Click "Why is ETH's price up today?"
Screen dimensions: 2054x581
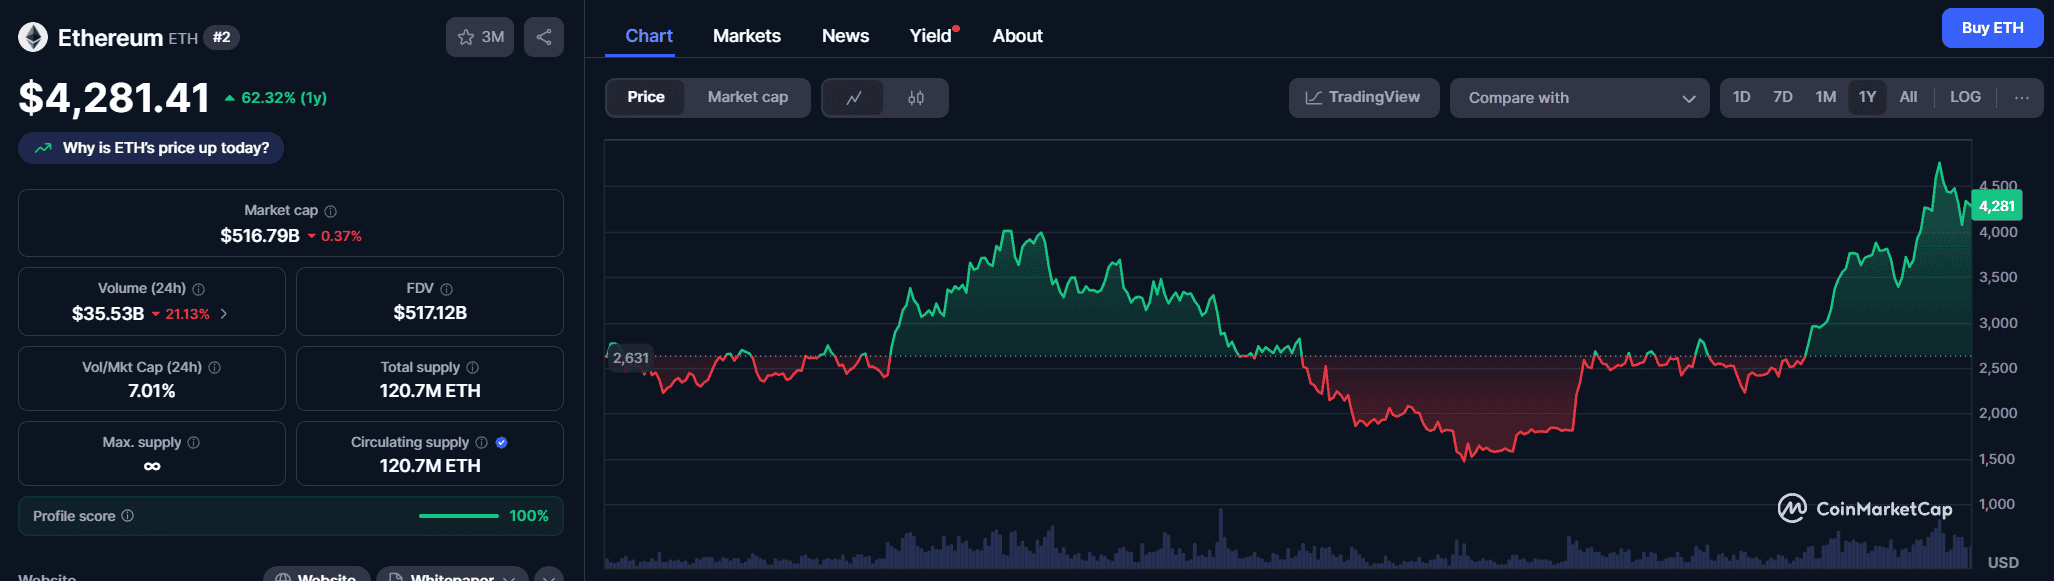tap(151, 148)
